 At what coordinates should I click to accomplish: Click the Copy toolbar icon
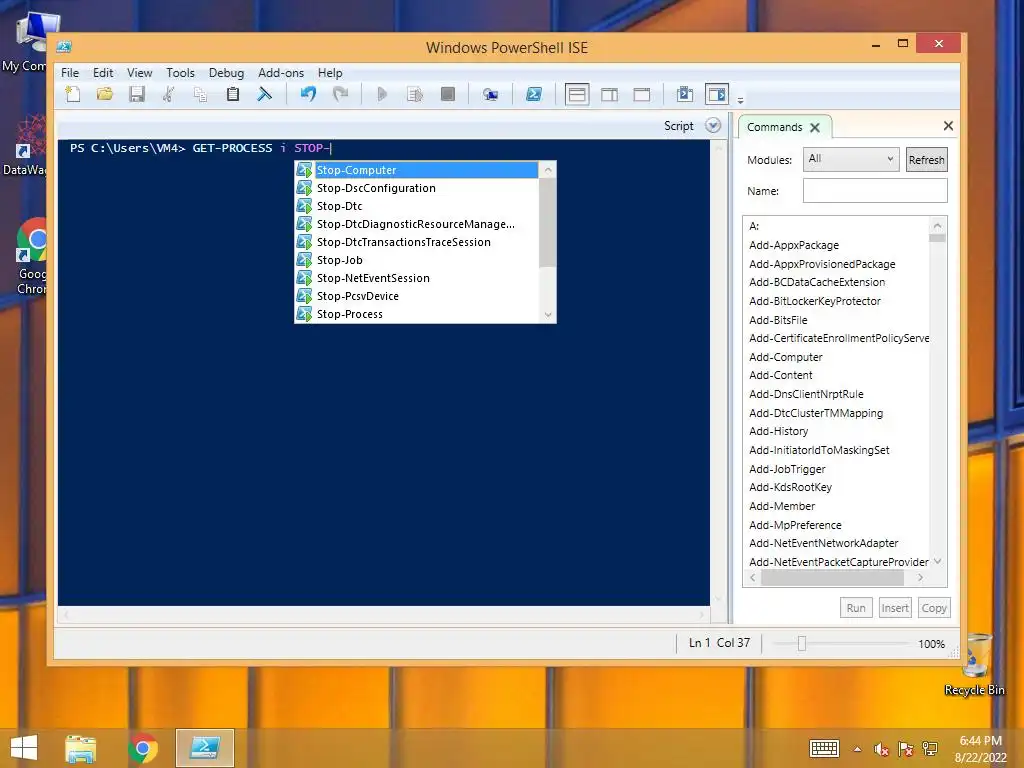200,95
